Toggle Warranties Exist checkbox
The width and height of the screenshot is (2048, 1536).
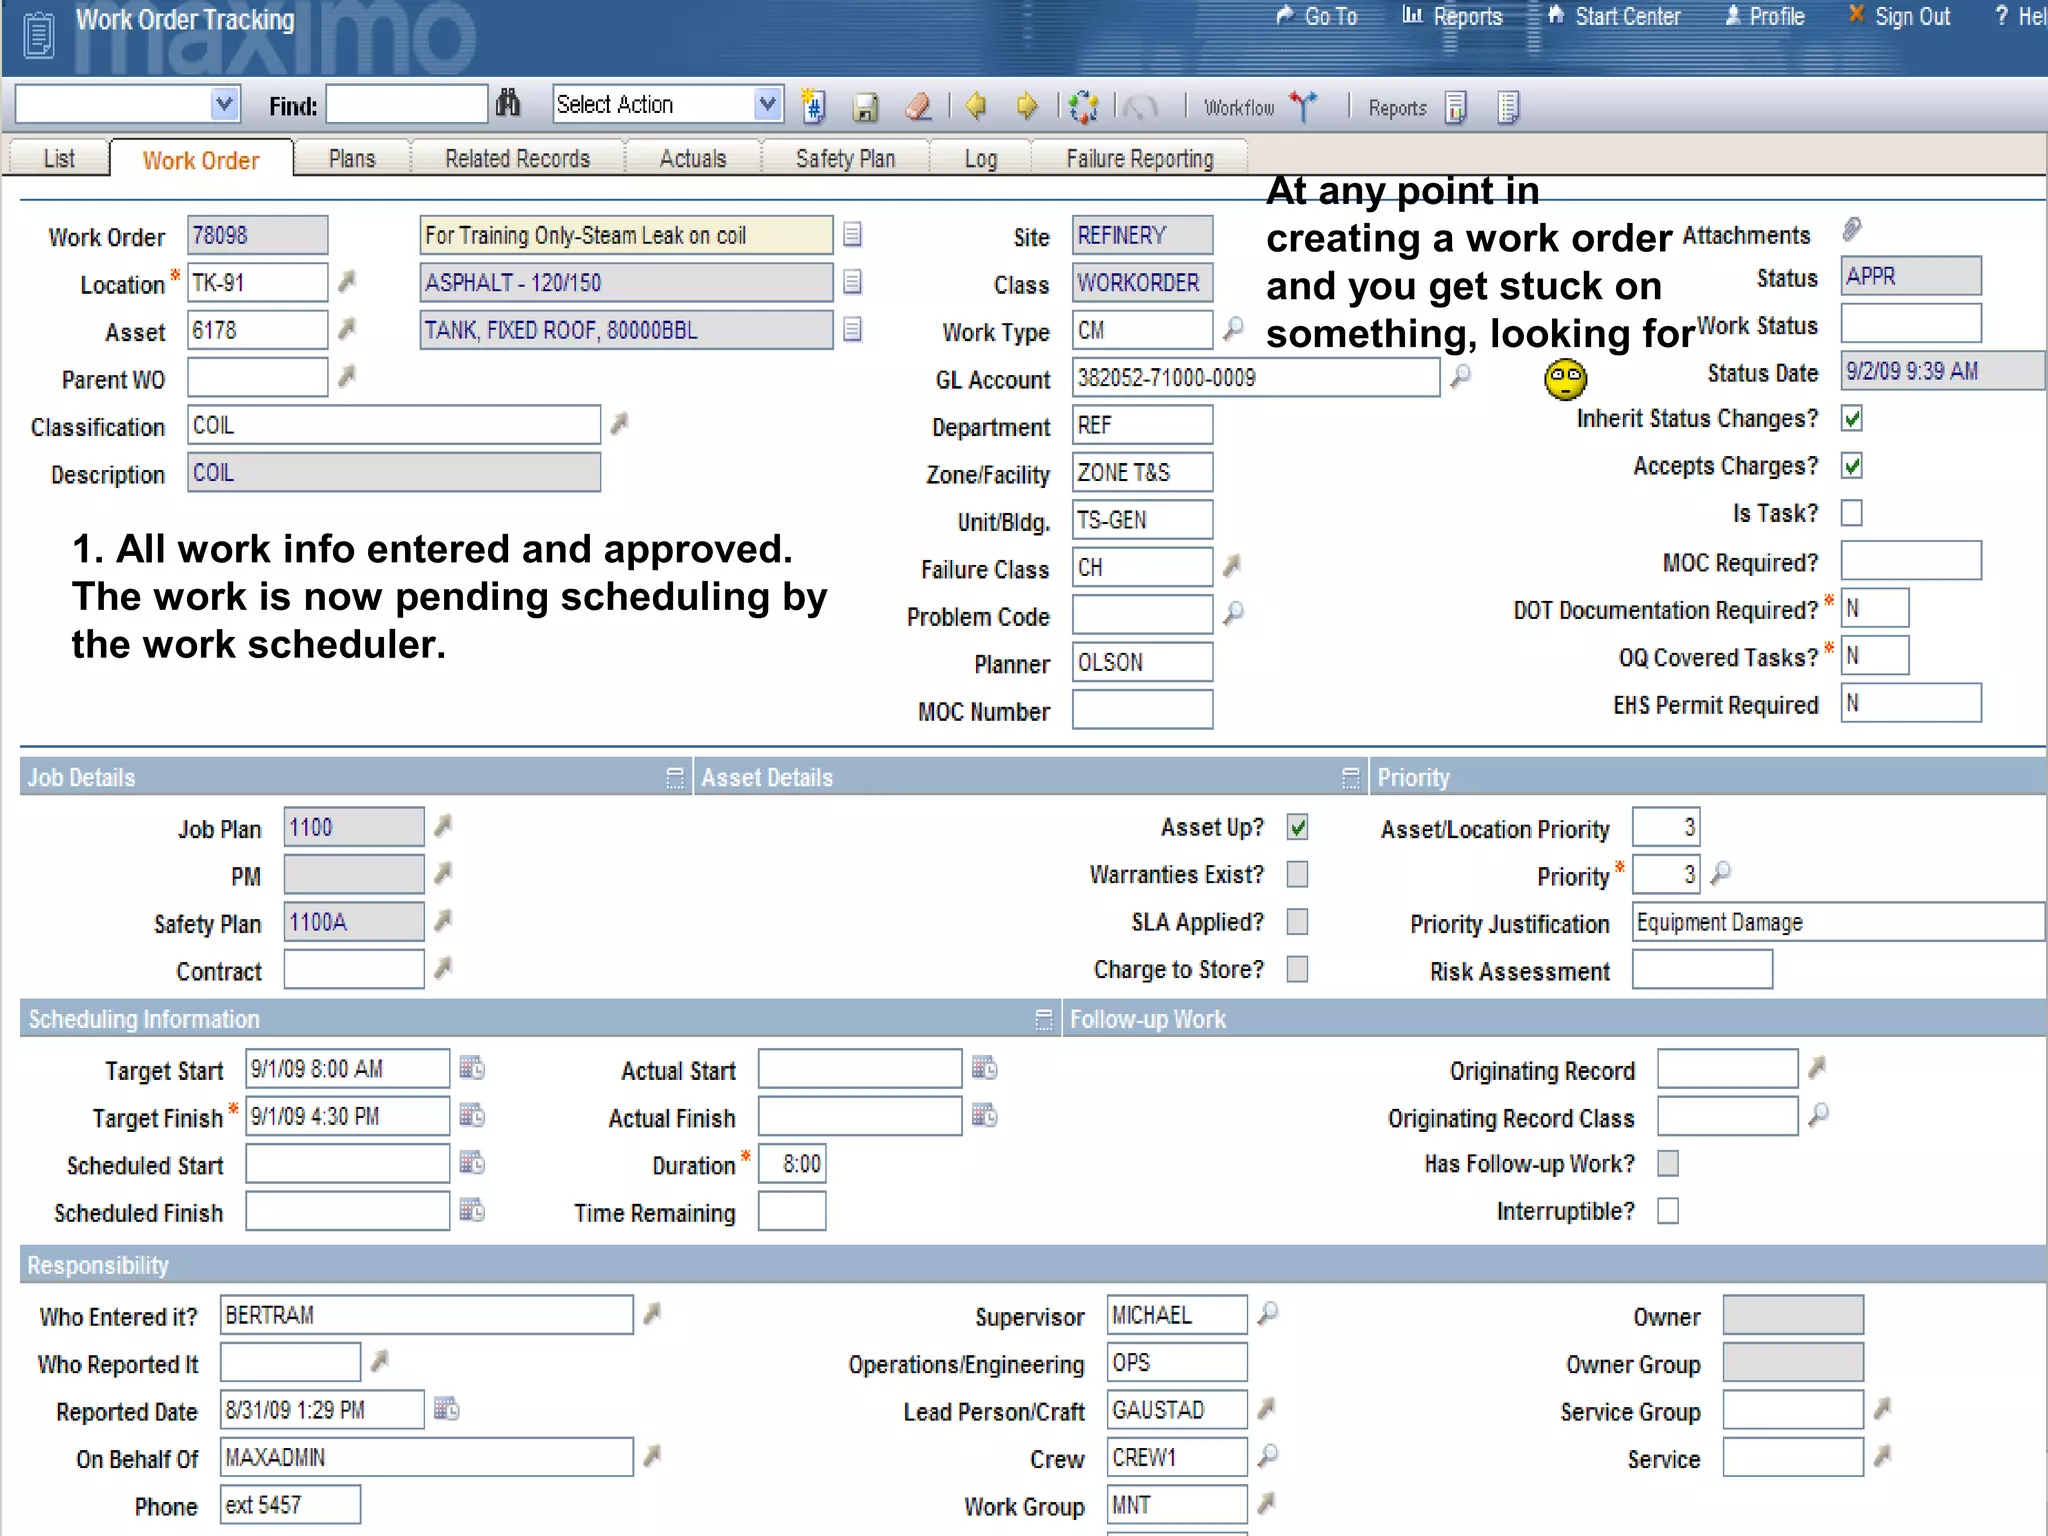[1298, 874]
